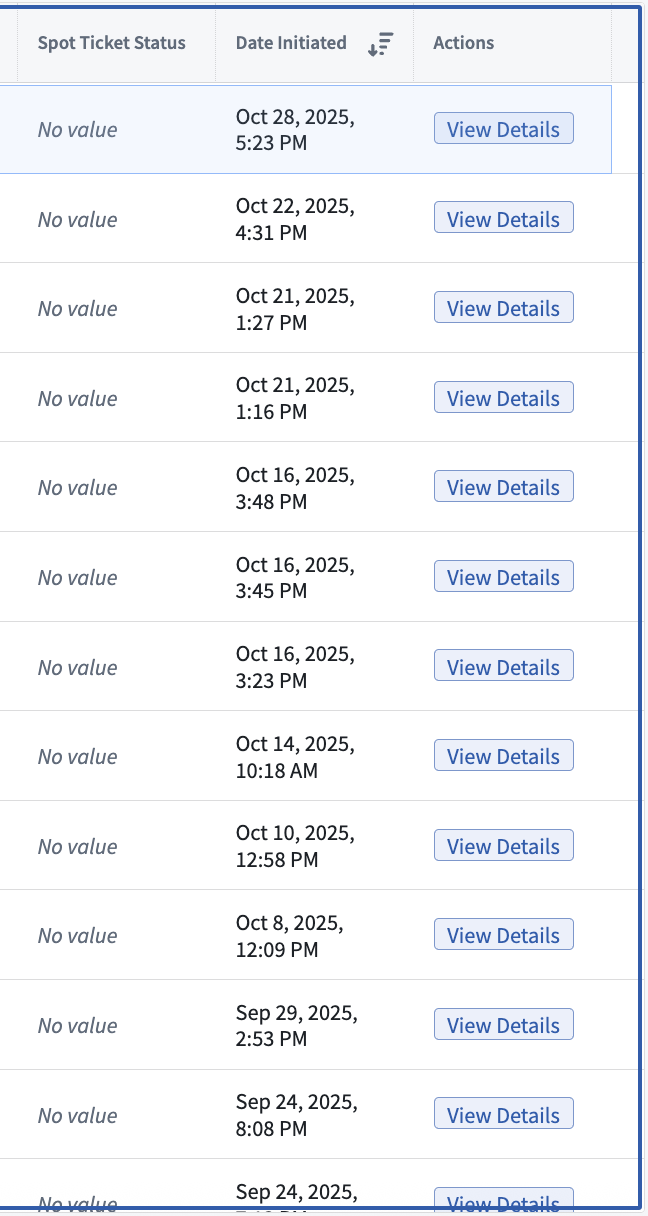View Details for Sep 24, 2025, 8:08 PM
This screenshot has height=1216, width=648.
(x=503, y=1115)
